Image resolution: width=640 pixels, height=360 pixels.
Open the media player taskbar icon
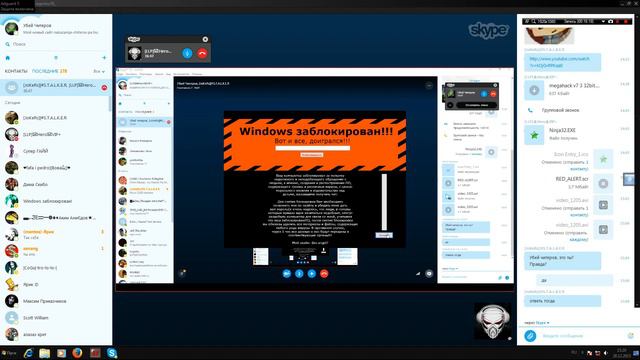tap(61, 353)
